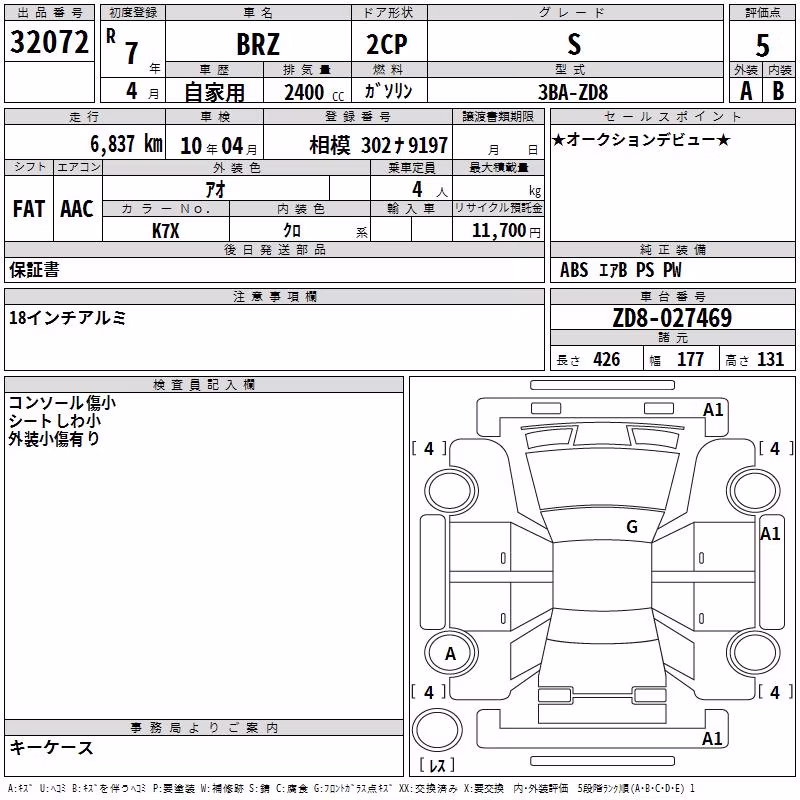
Task: Select the A mark inside the wheel
Action: 450,654
